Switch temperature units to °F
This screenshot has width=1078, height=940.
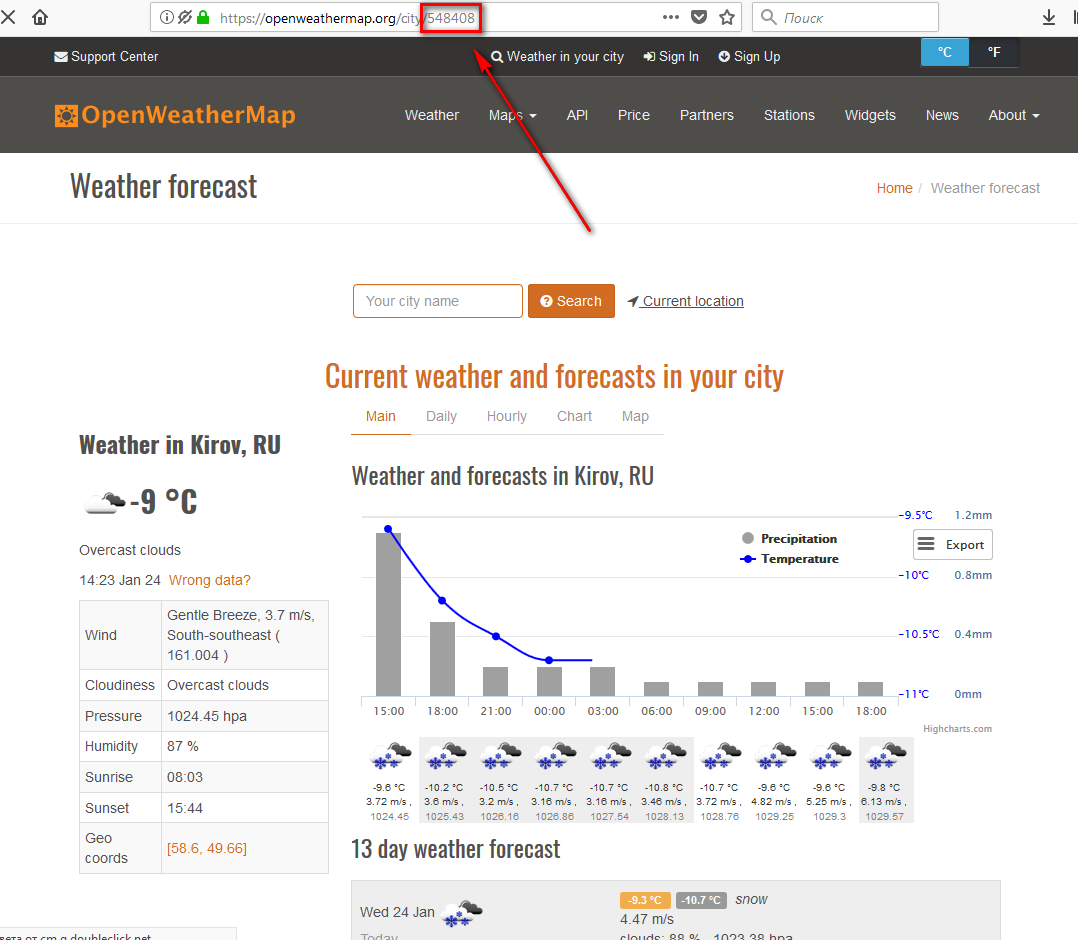point(993,52)
